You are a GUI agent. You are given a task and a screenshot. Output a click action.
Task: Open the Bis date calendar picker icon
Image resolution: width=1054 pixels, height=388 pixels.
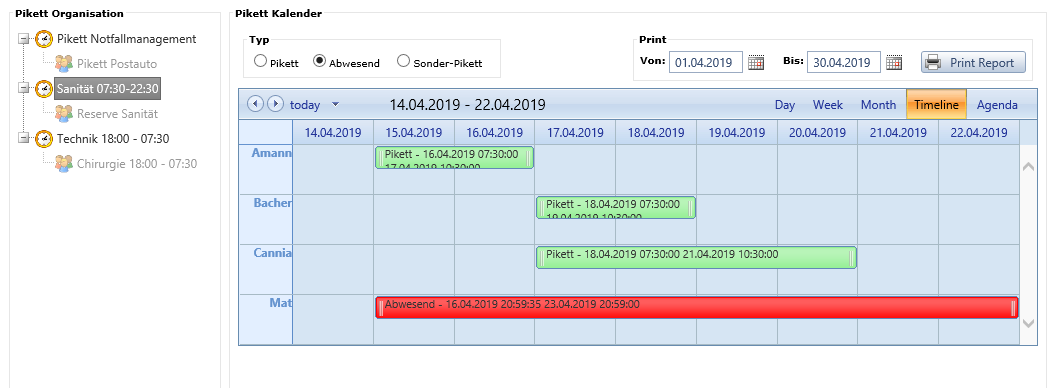(x=894, y=63)
